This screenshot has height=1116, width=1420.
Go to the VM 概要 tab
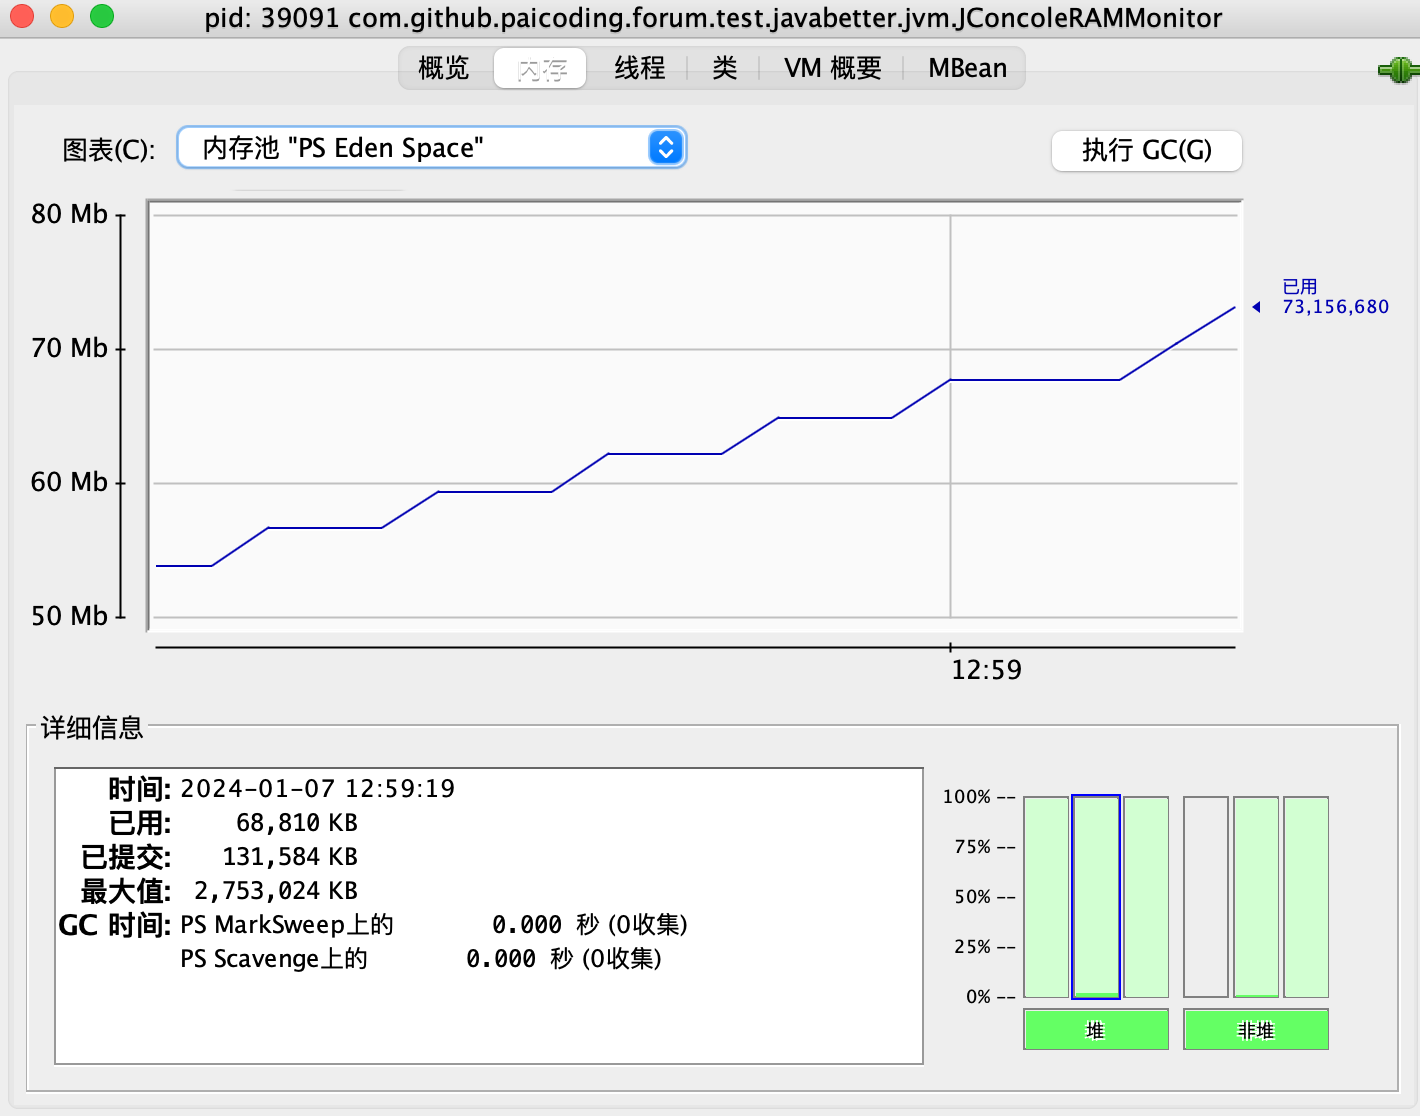coord(832,68)
